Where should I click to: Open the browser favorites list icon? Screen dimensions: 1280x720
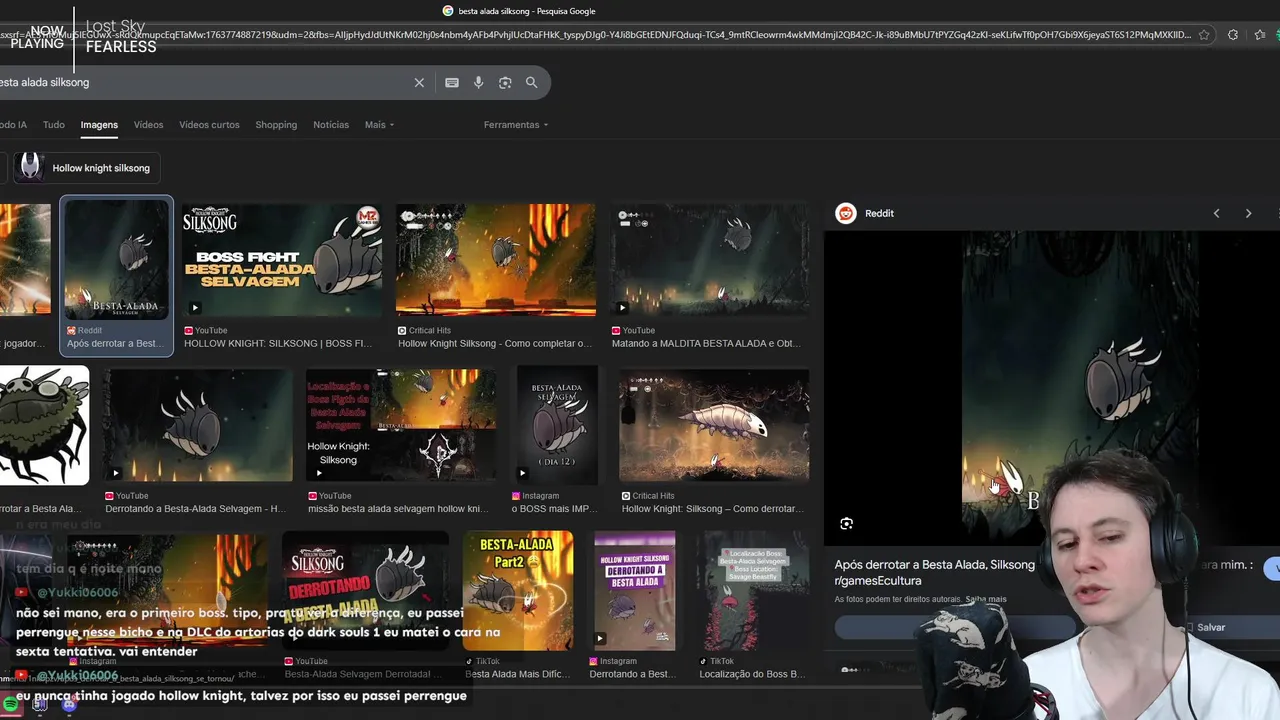point(1261,34)
